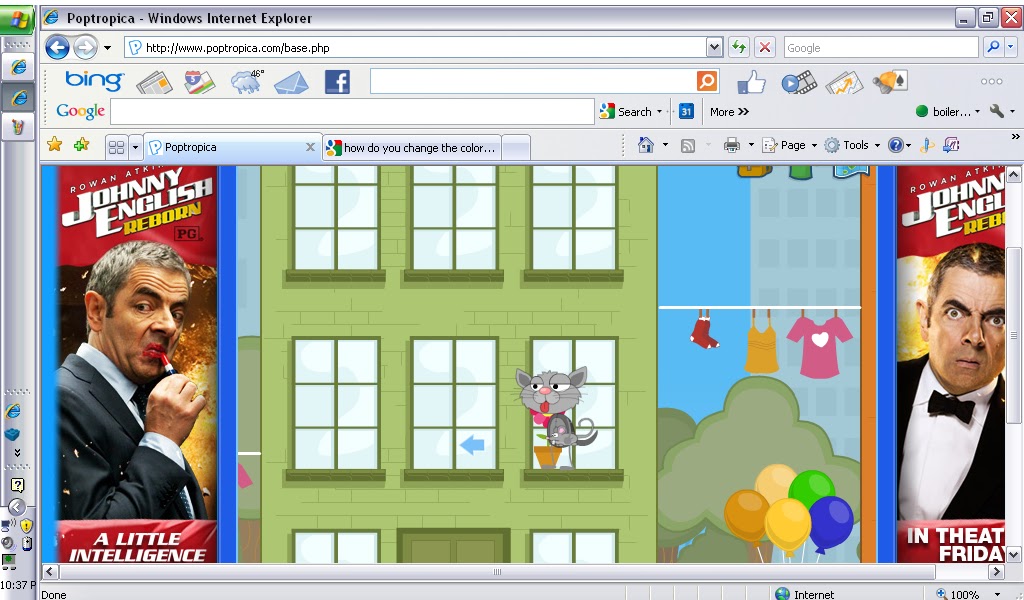Screen dimensions: 1024x600
Task: Refresh the page with the green arrows icon
Action: 739,48
